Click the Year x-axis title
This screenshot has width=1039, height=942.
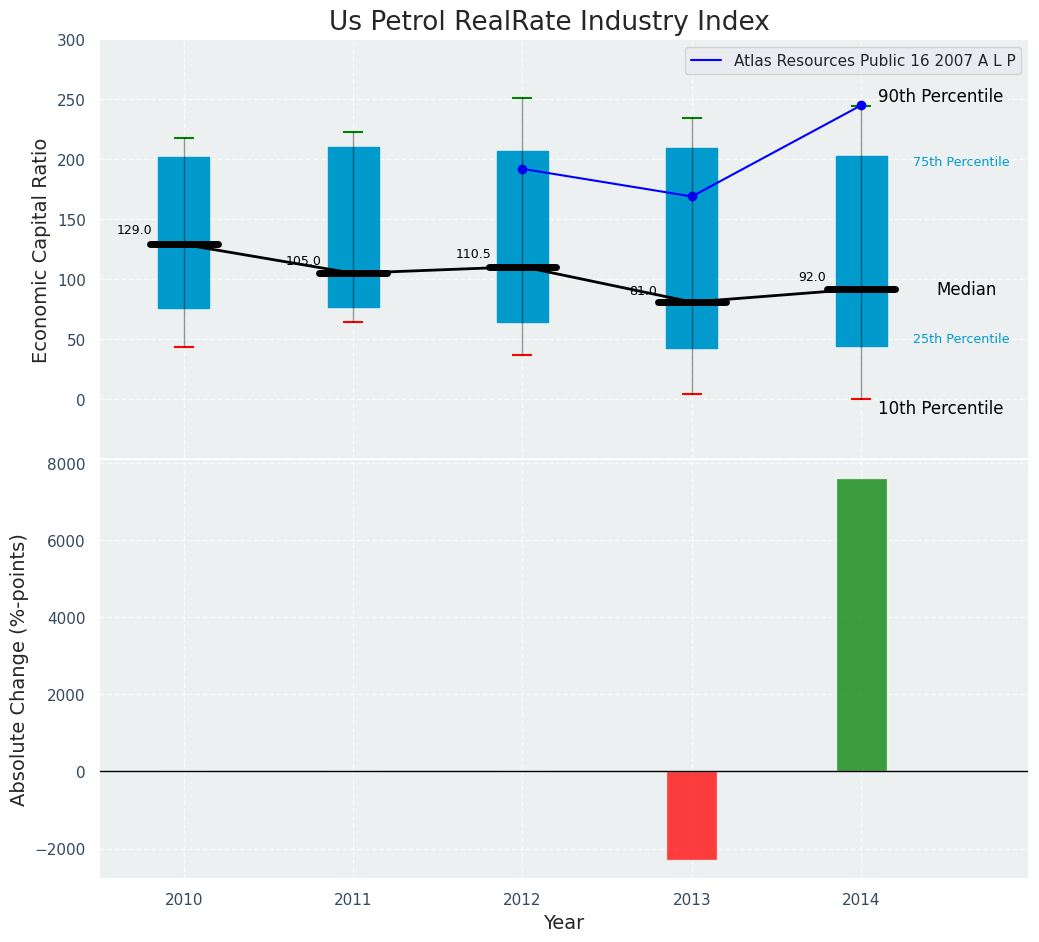[563, 923]
